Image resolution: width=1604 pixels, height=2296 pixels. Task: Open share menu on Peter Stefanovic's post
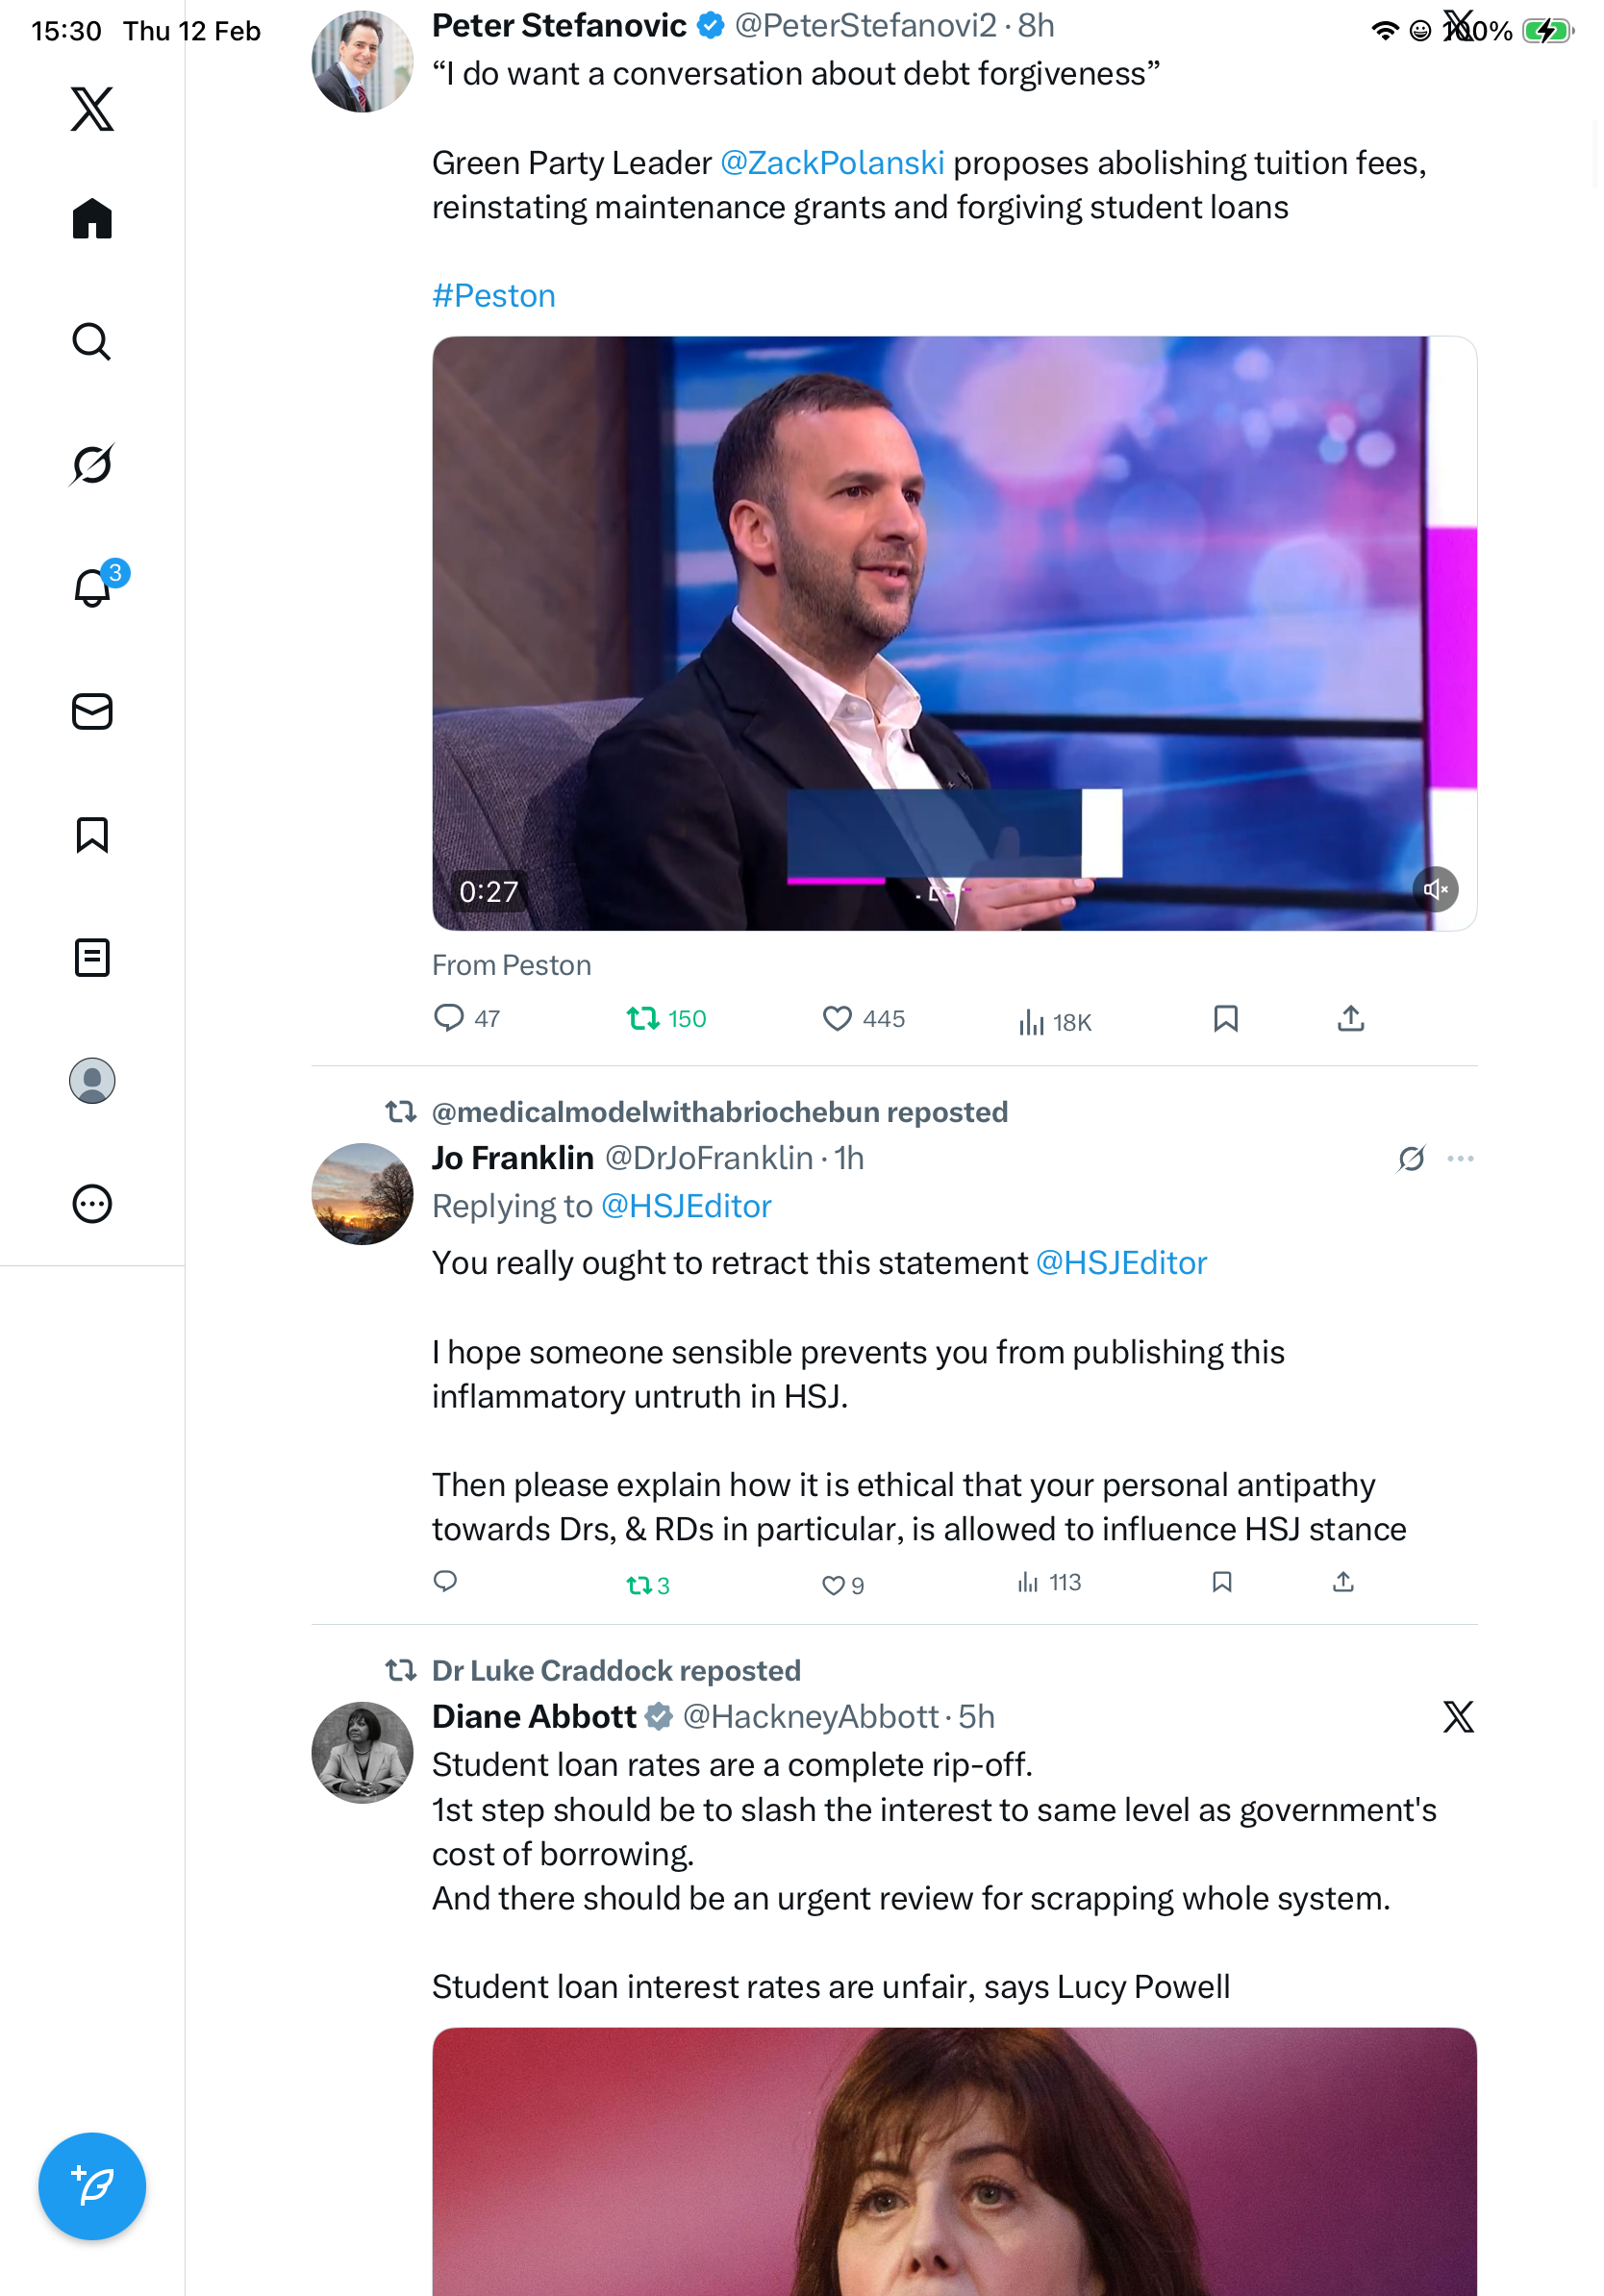1350,1018
